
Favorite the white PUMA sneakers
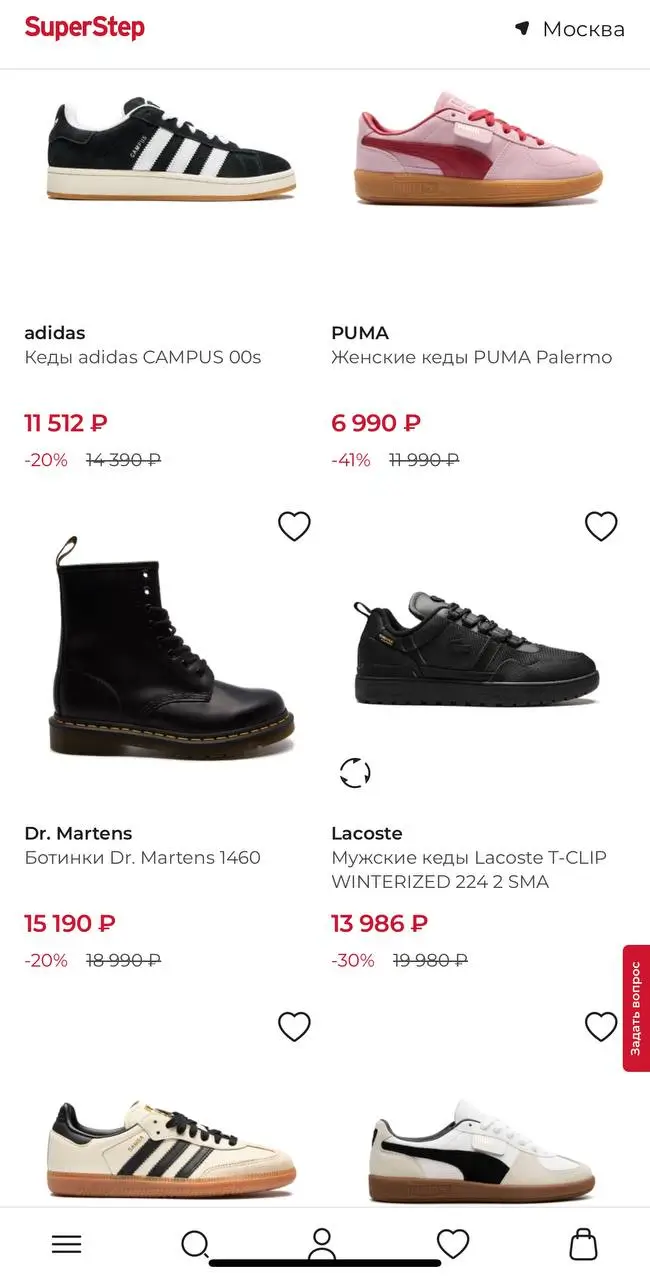pos(601,1026)
